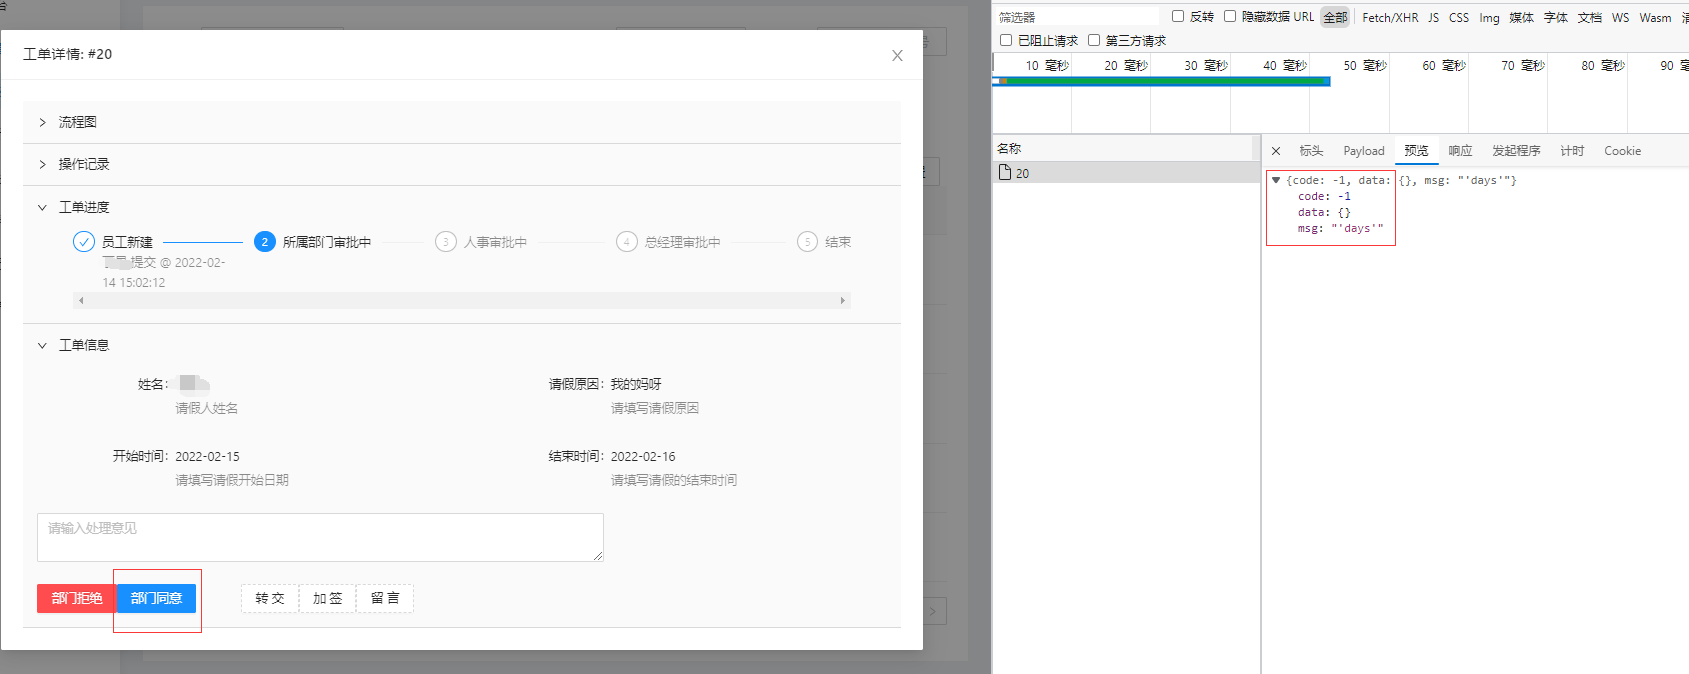Click the document icon of request 20
The height and width of the screenshot is (674, 1689).
[1005, 172]
